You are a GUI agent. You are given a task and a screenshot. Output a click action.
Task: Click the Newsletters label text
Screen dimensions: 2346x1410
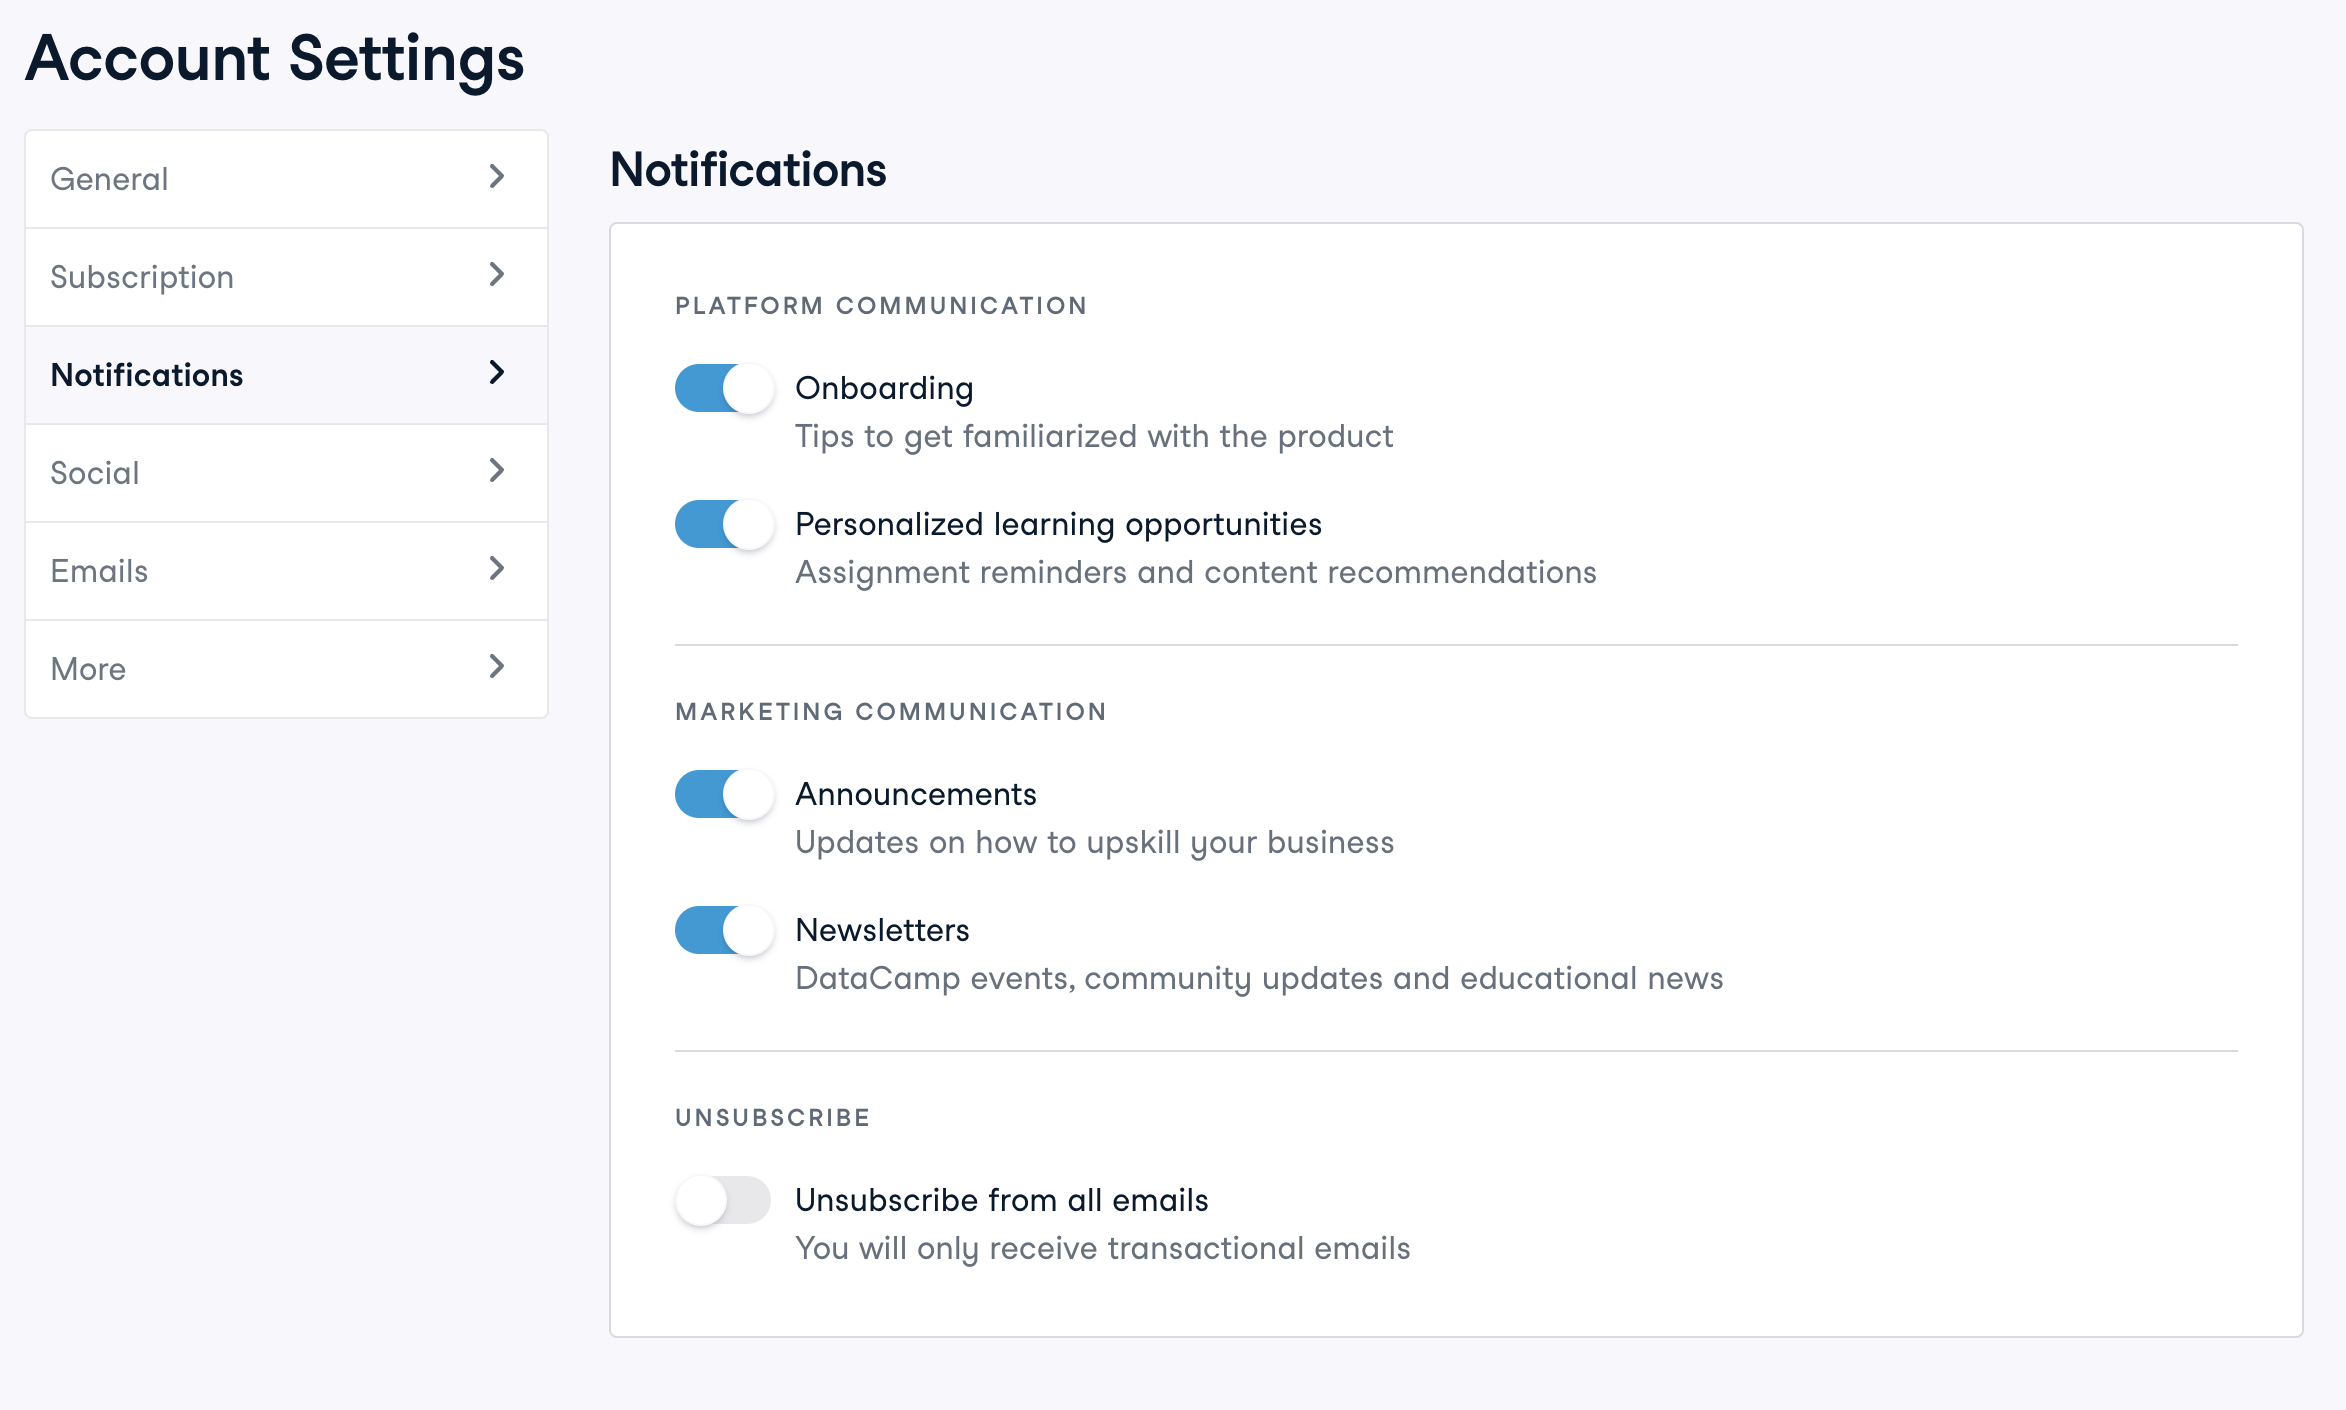click(x=882, y=931)
